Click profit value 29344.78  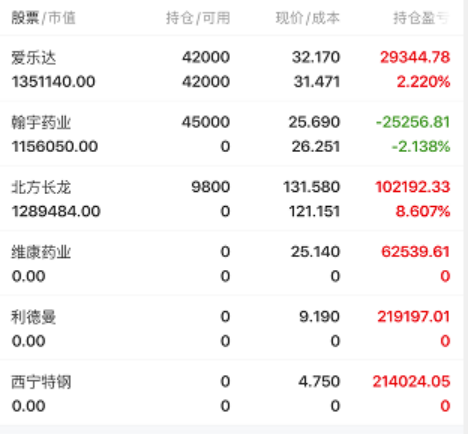[415, 57]
